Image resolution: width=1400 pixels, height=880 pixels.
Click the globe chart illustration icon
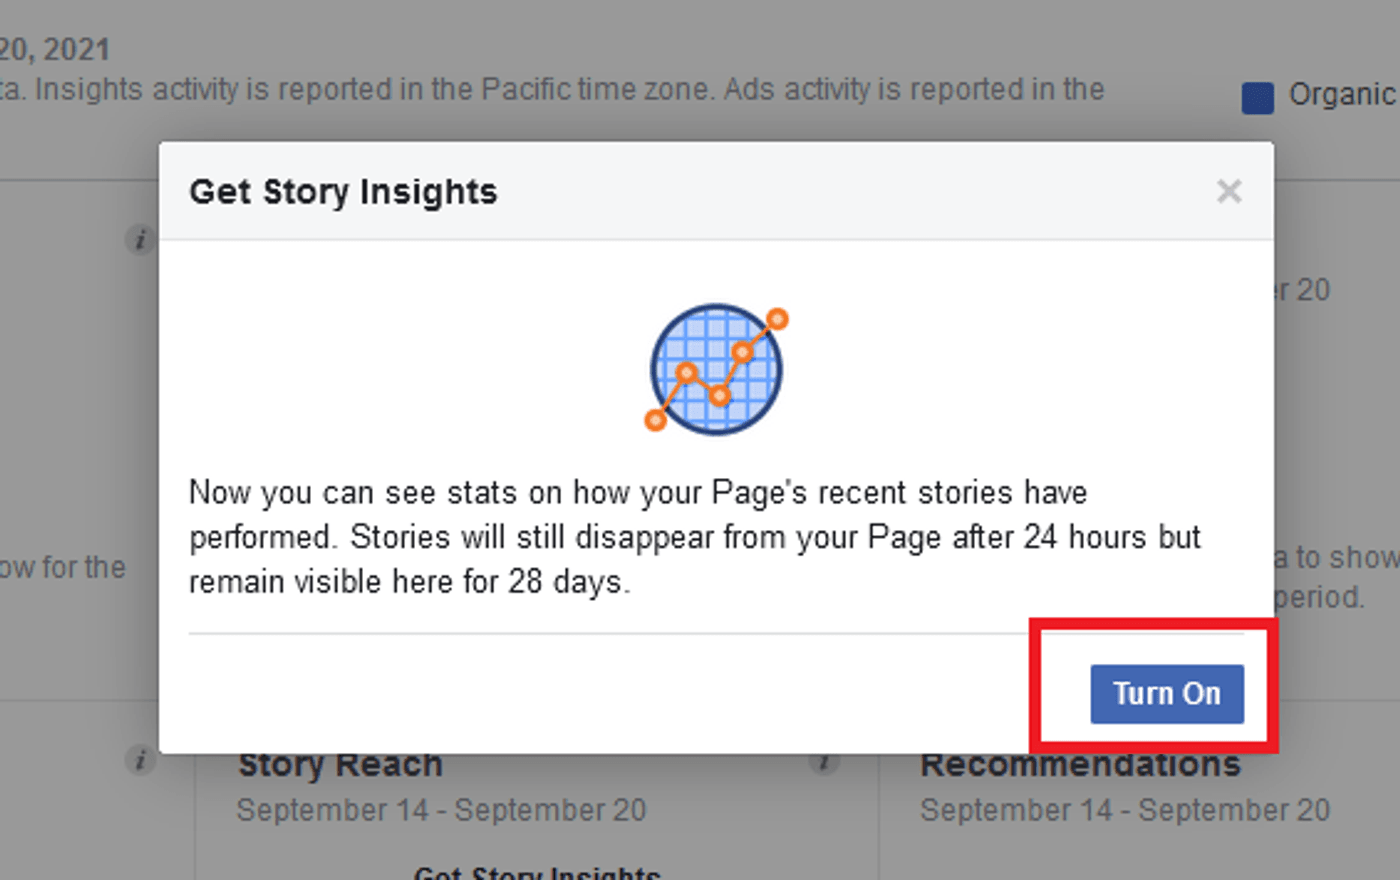click(716, 369)
